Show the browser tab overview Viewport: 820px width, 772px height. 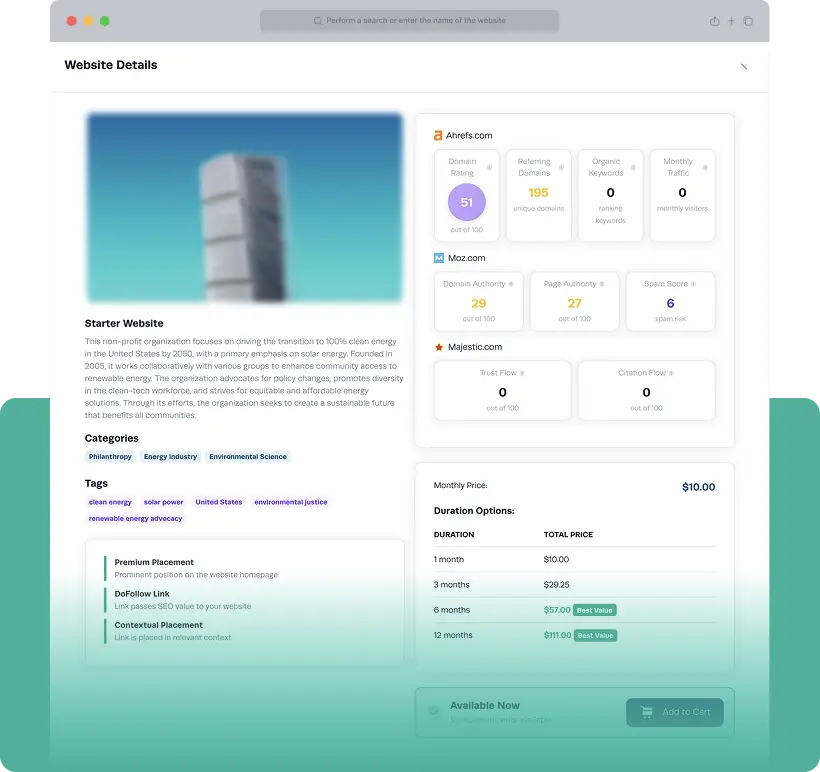click(748, 21)
